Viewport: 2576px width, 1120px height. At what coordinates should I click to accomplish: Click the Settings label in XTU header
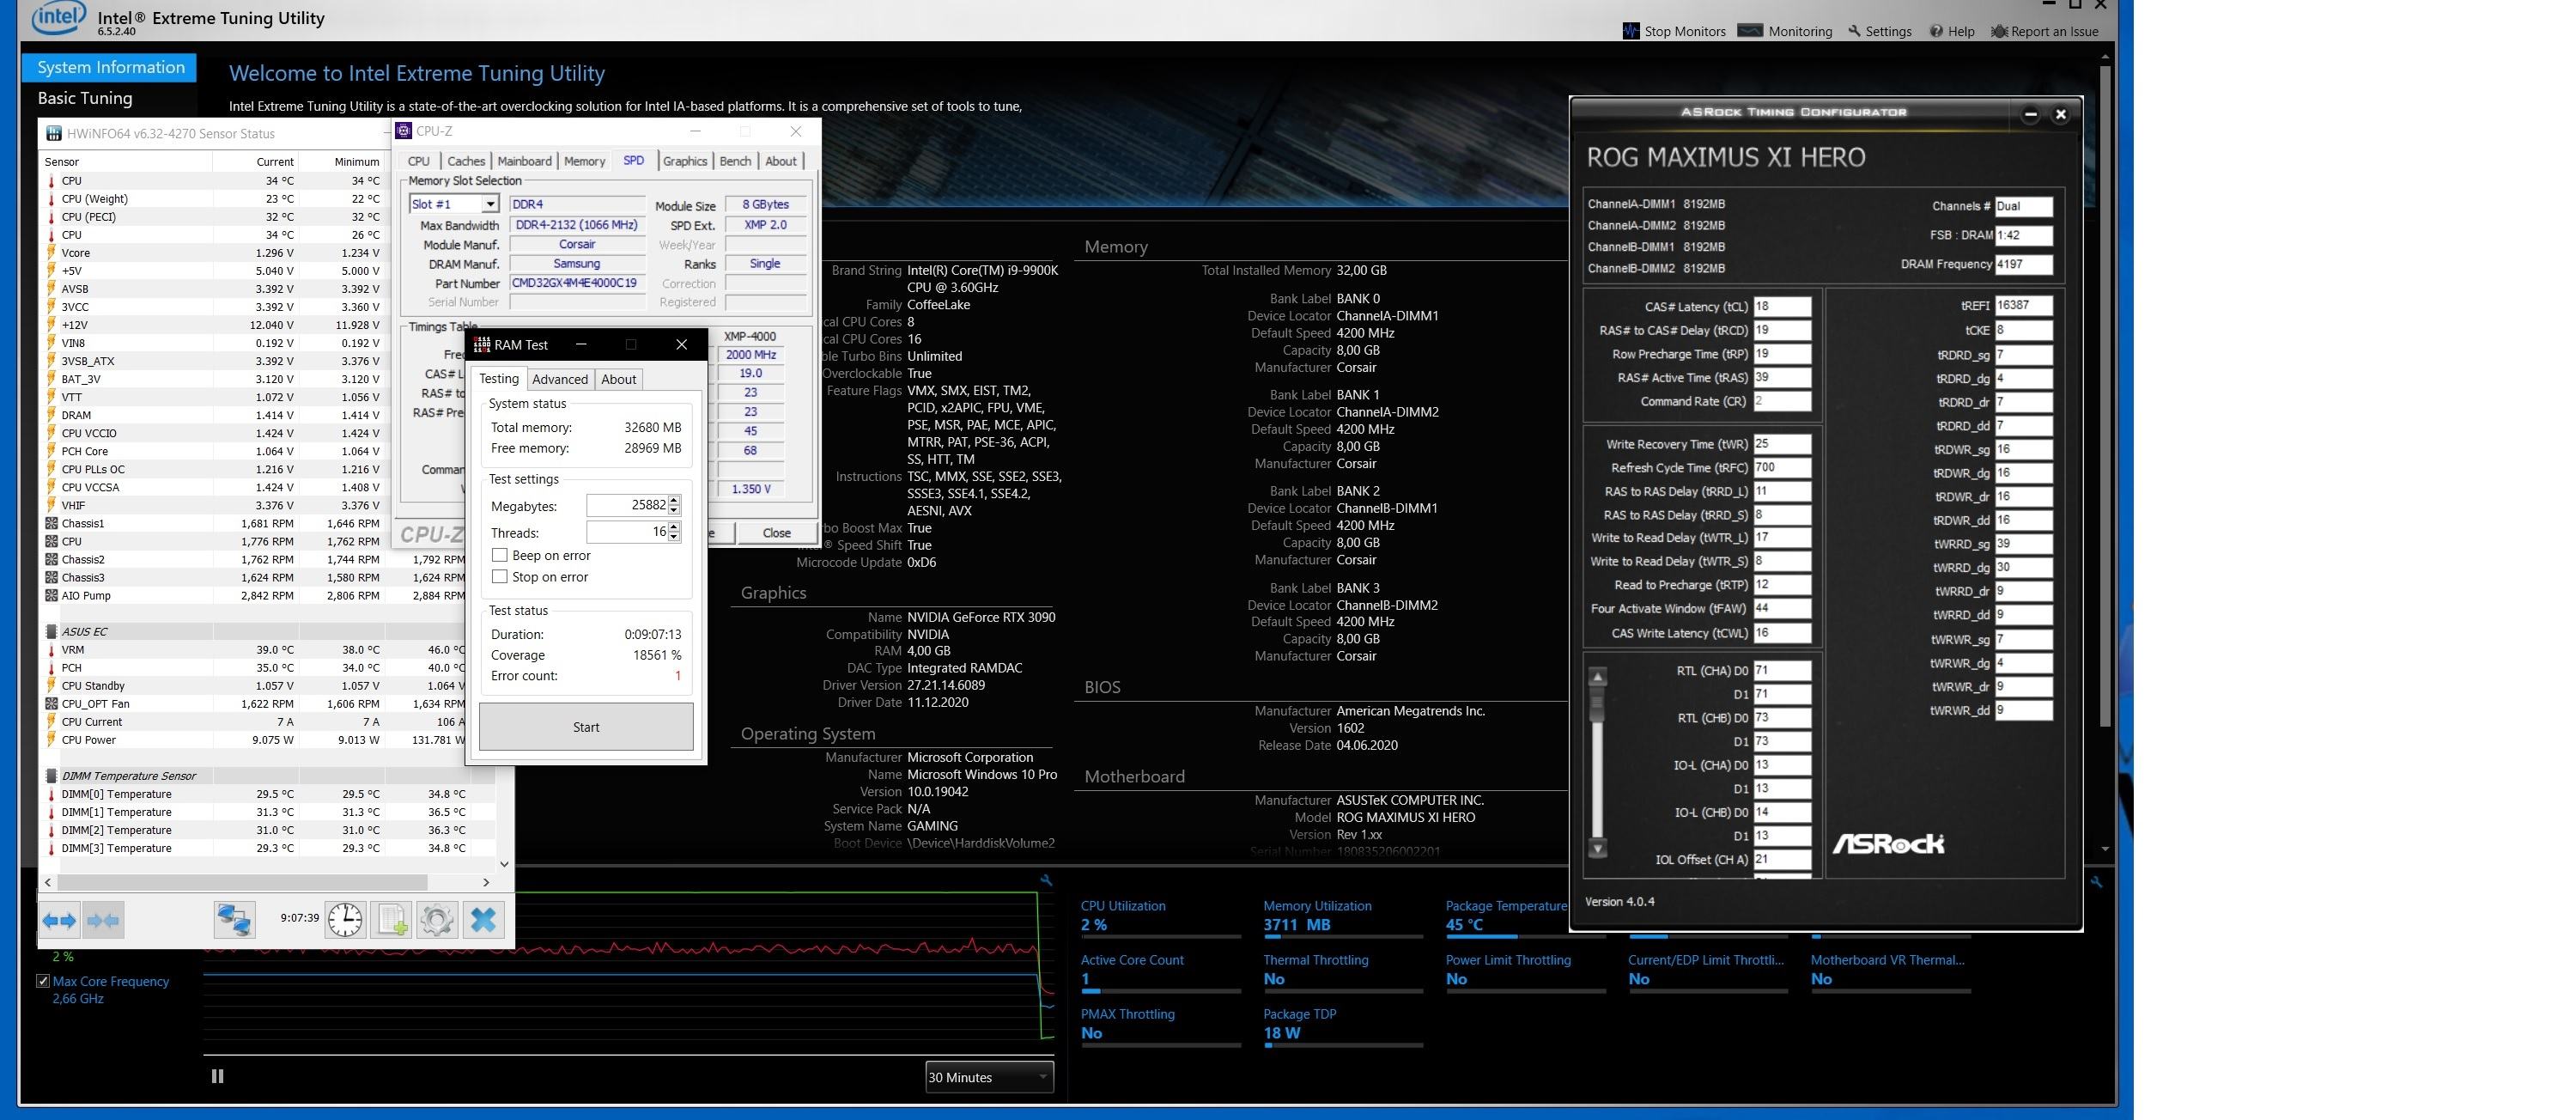tap(1888, 31)
